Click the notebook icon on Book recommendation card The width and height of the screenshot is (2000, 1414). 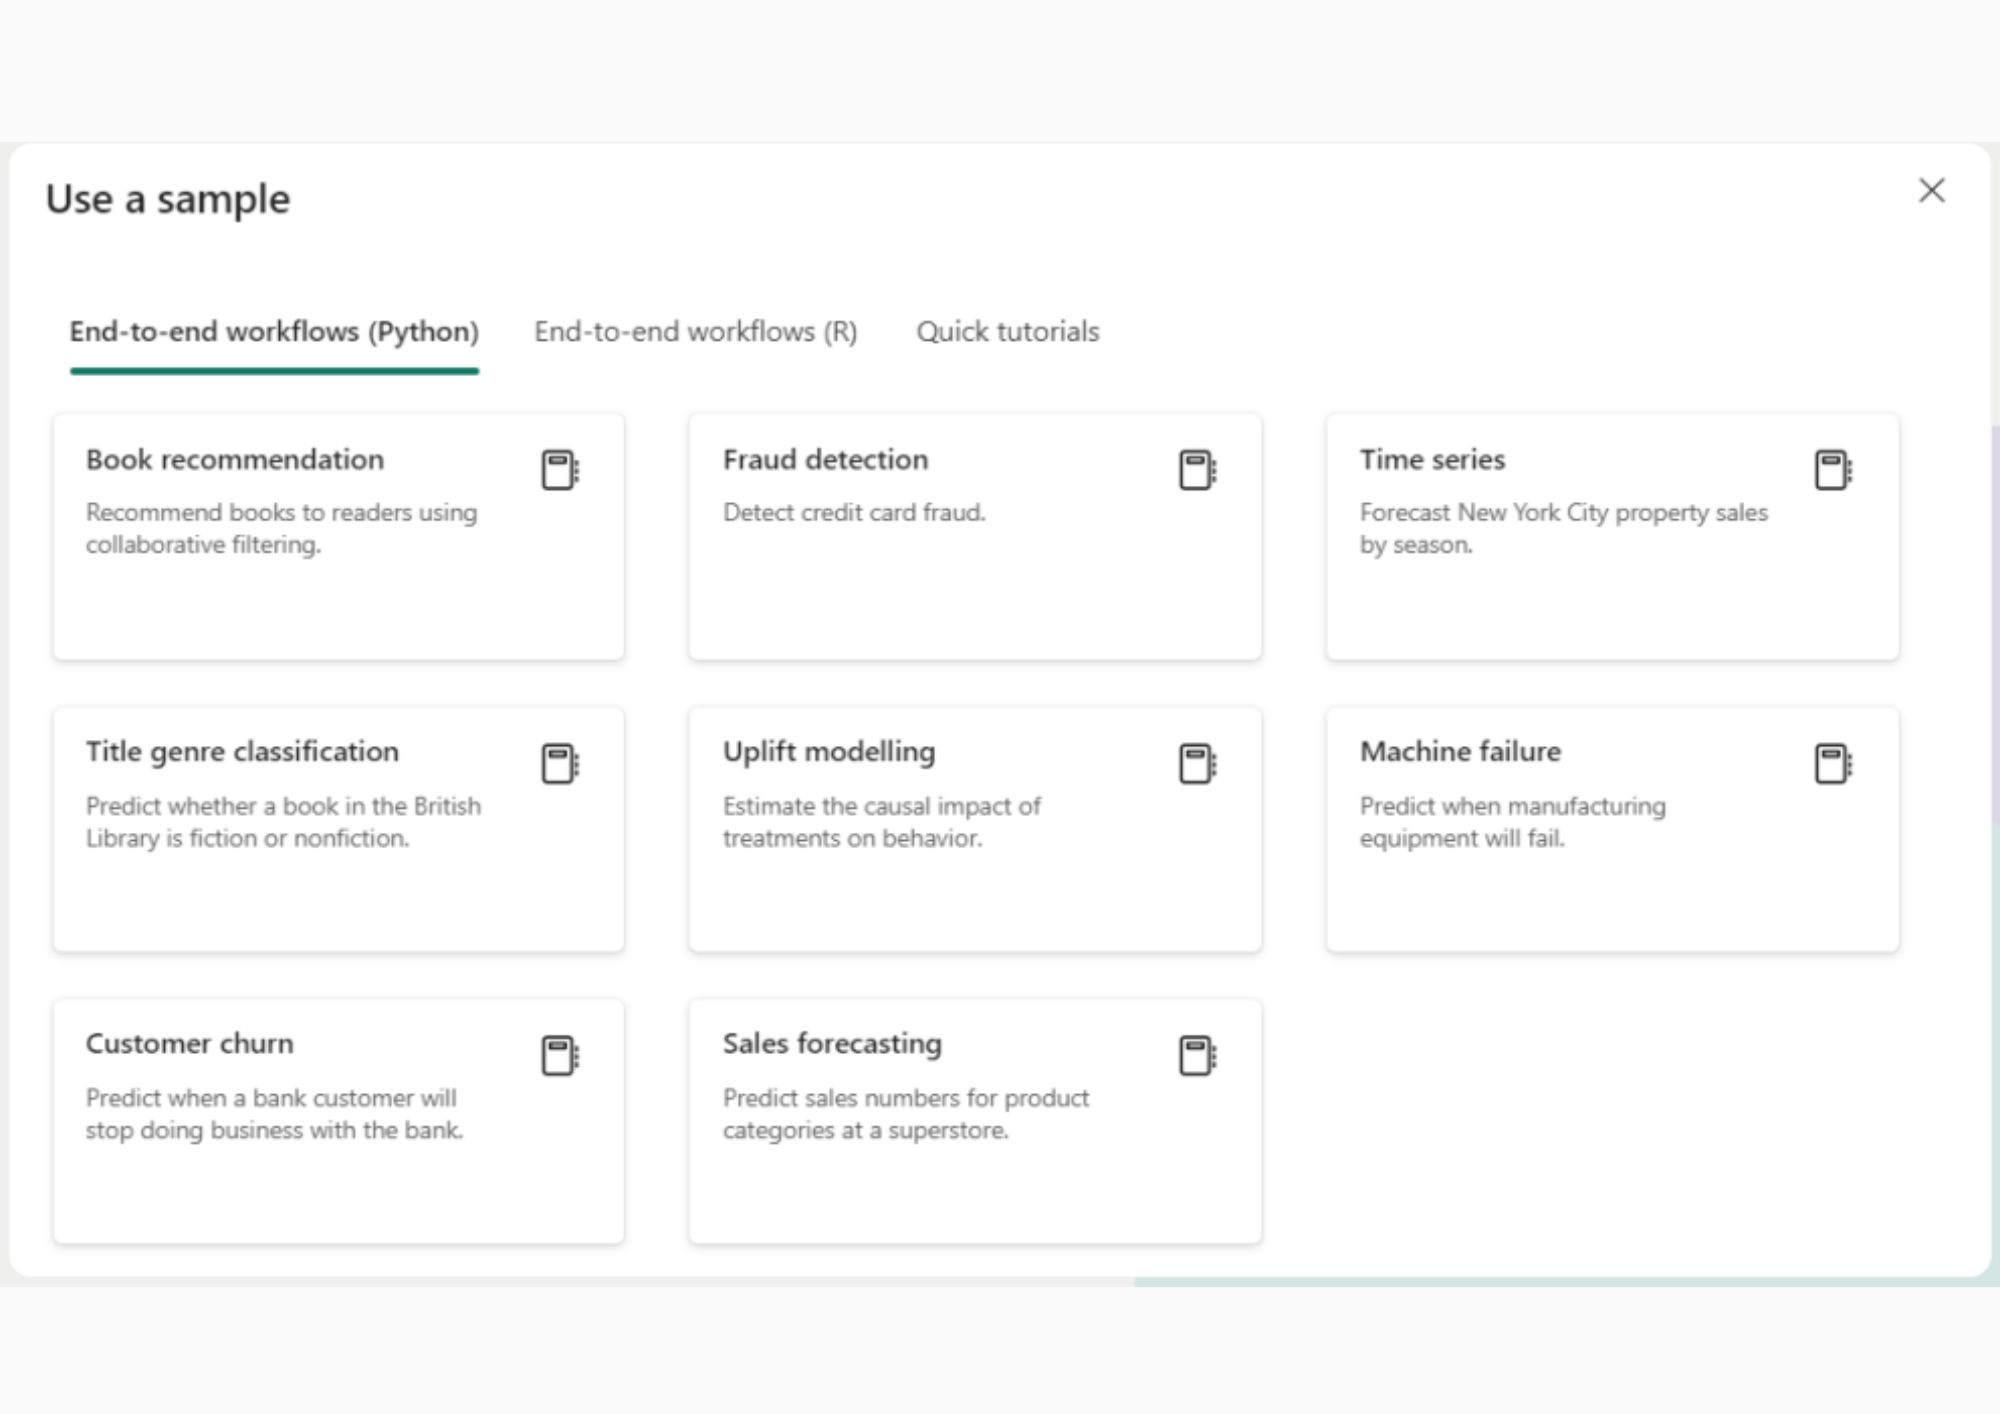pyautogui.click(x=560, y=470)
